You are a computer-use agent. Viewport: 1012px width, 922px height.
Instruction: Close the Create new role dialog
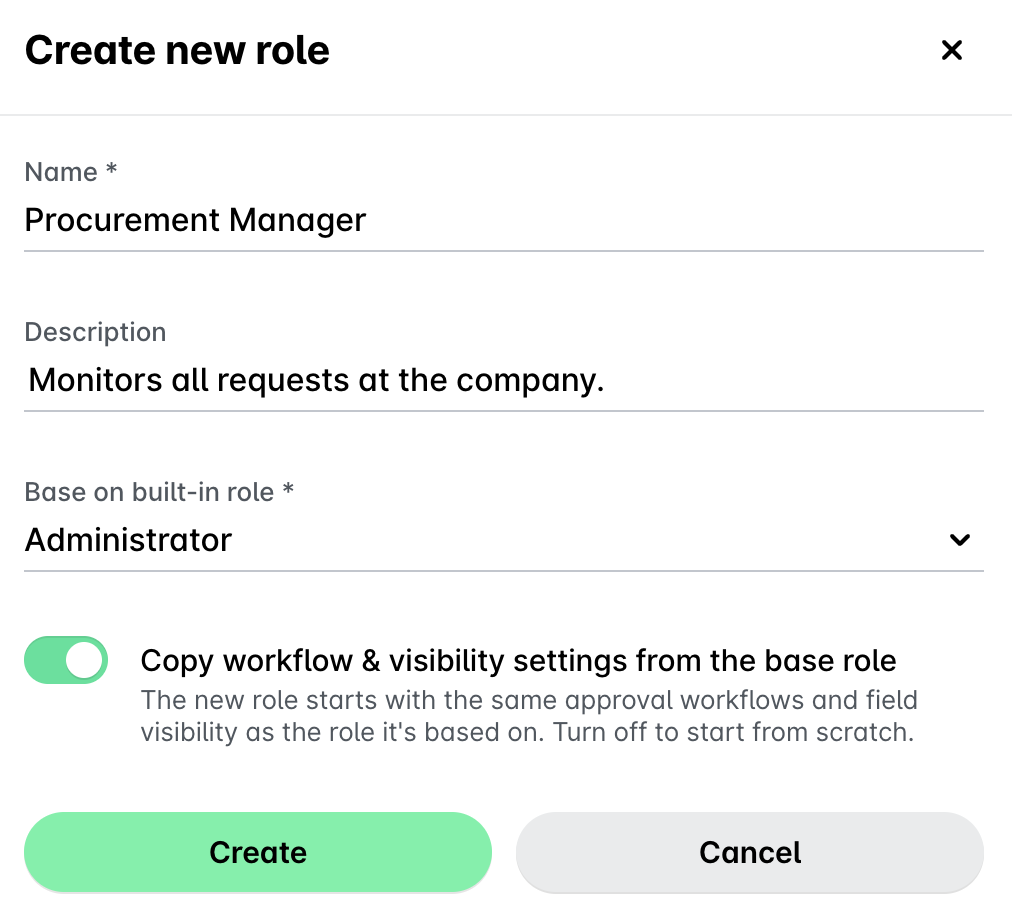click(951, 50)
